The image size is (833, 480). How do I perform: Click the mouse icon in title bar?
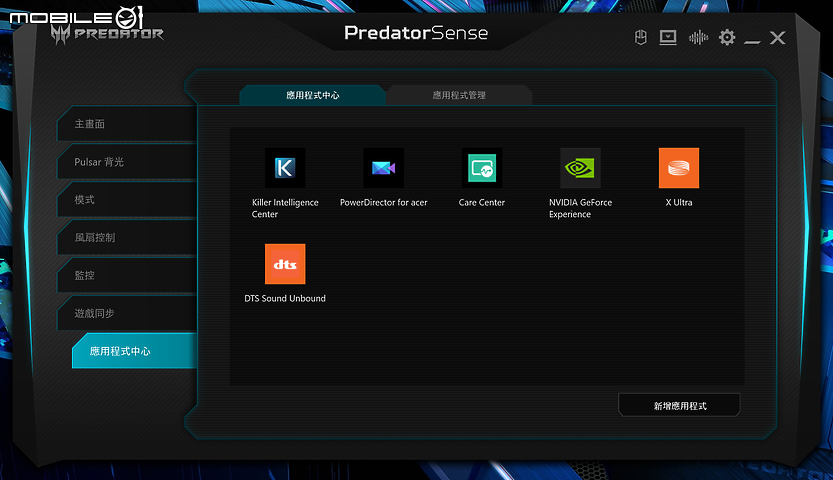641,38
